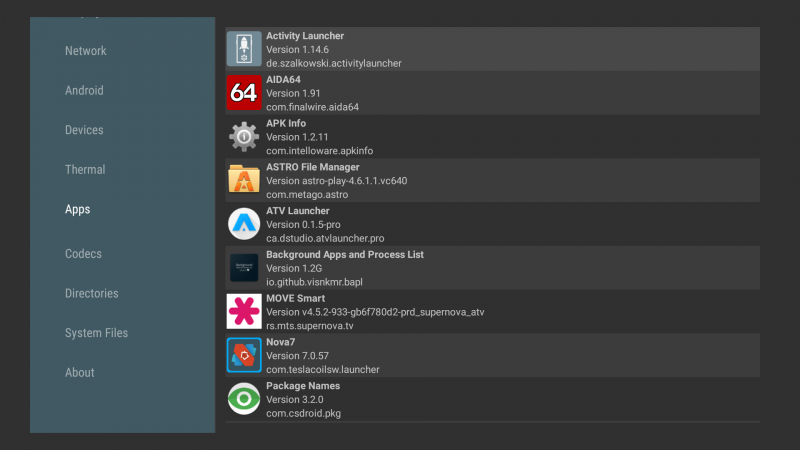Click package name com.finalwire.aida64
This screenshot has height=450, width=800.
(312, 107)
